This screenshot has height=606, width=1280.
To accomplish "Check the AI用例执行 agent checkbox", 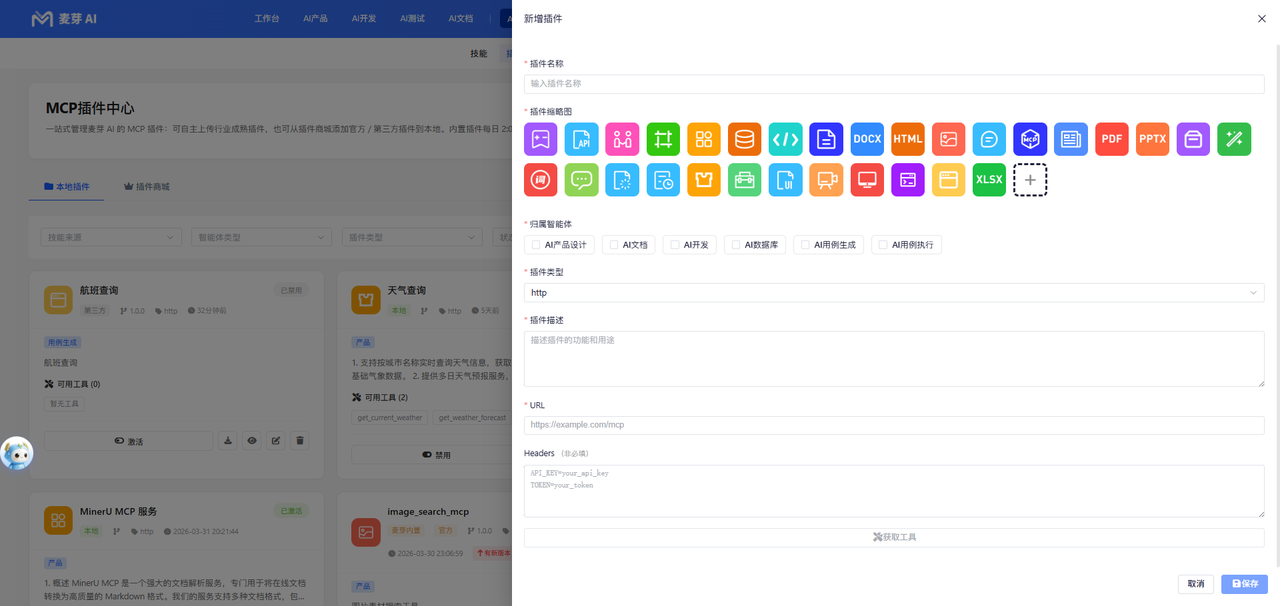I will coord(884,245).
